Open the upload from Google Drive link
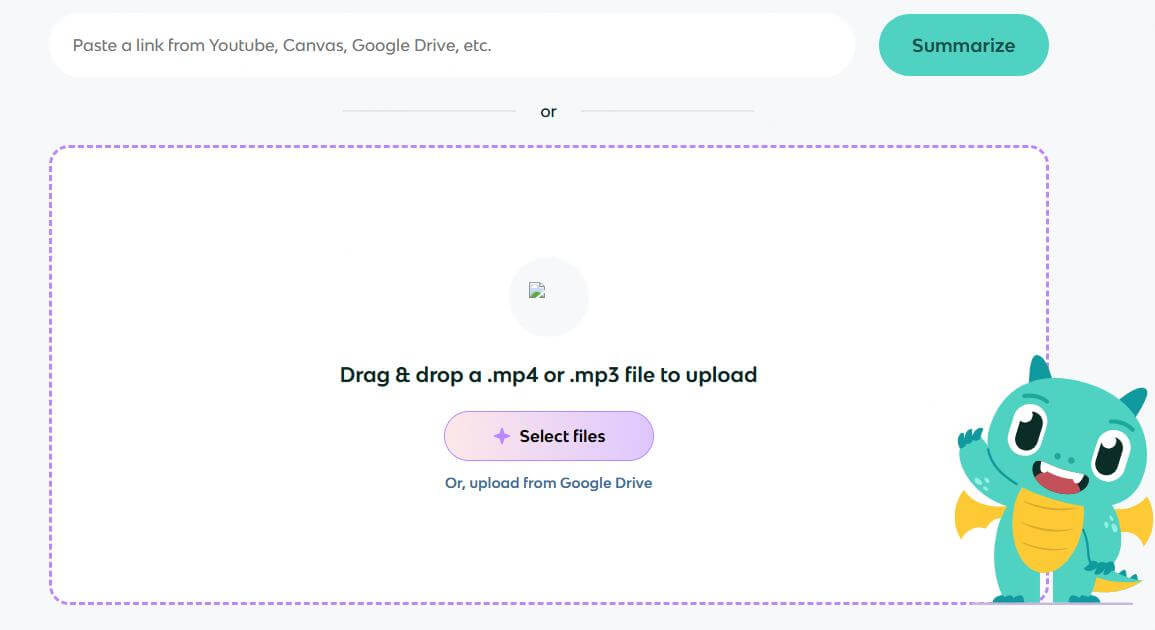Screen dimensions: 1155x630 click(x=548, y=483)
